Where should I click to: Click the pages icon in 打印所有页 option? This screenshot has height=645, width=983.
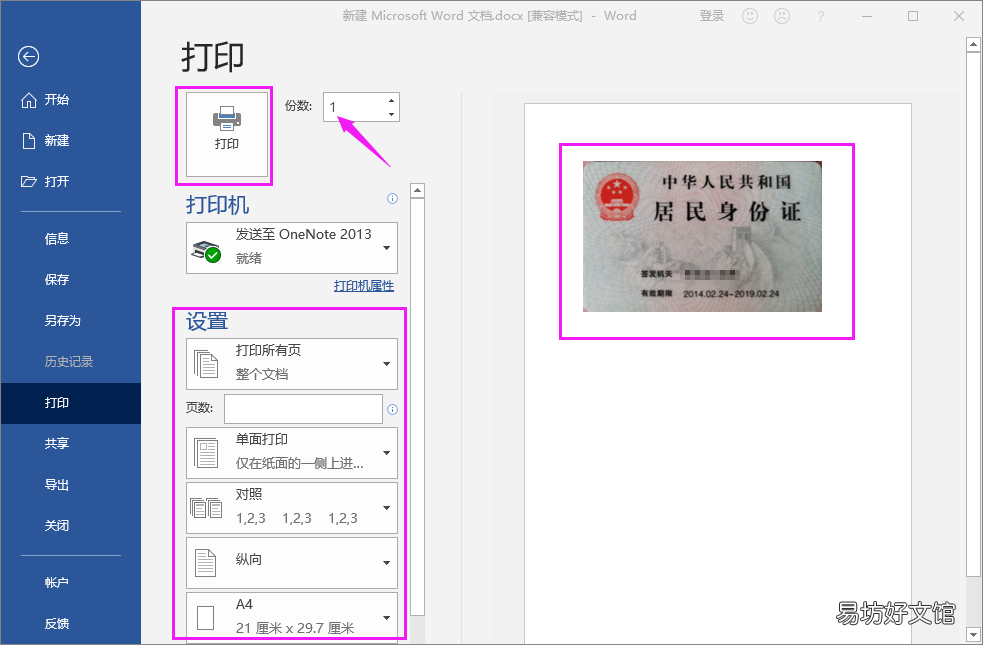206,364
